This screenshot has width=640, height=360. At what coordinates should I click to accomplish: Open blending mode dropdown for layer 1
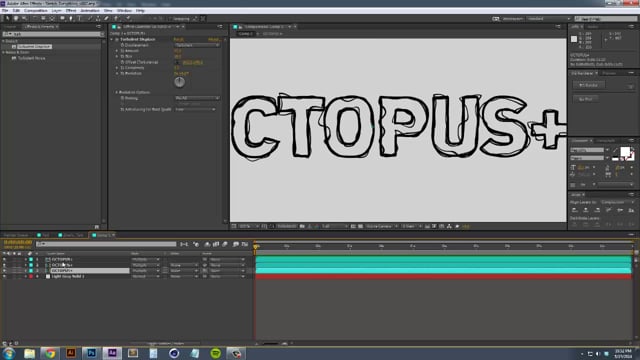[x=146, y=259]
